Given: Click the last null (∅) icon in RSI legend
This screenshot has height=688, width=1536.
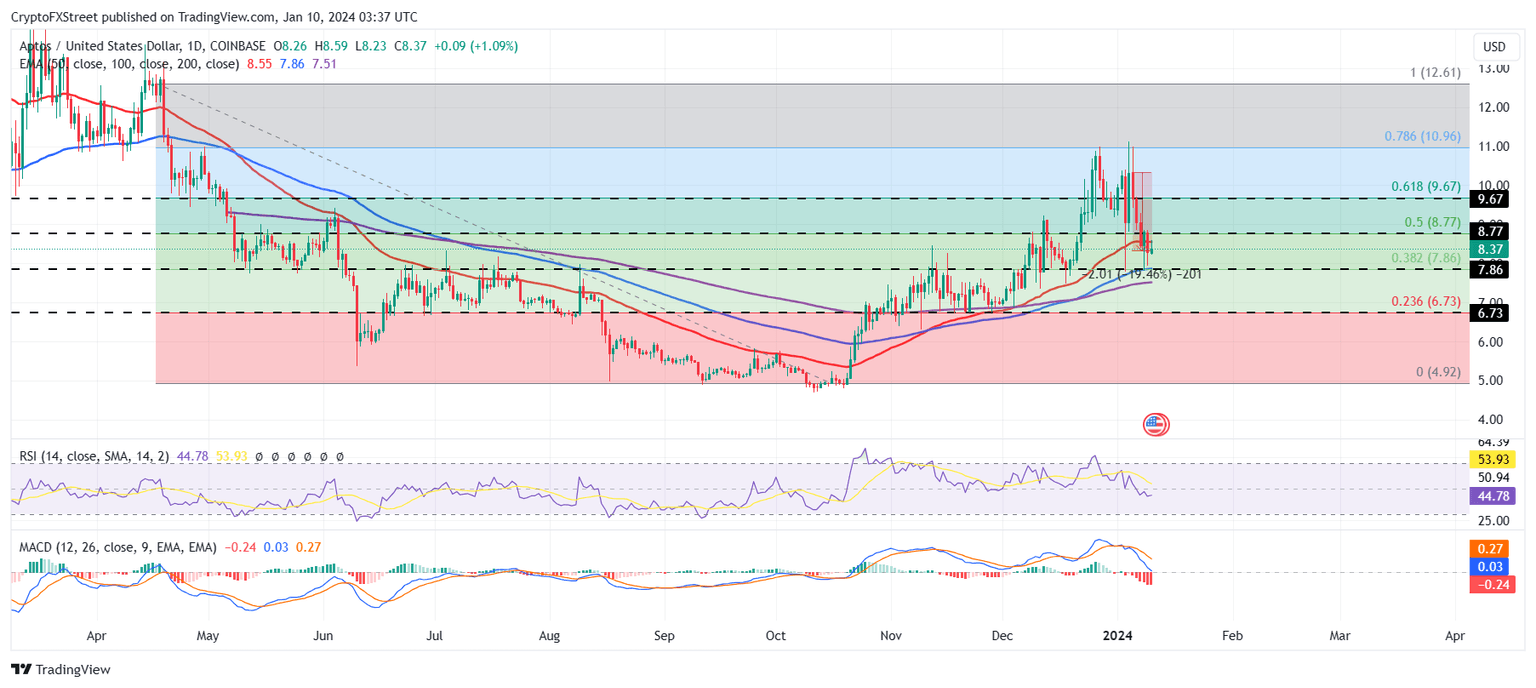Looking at the screenshot, I should point(340,458).
